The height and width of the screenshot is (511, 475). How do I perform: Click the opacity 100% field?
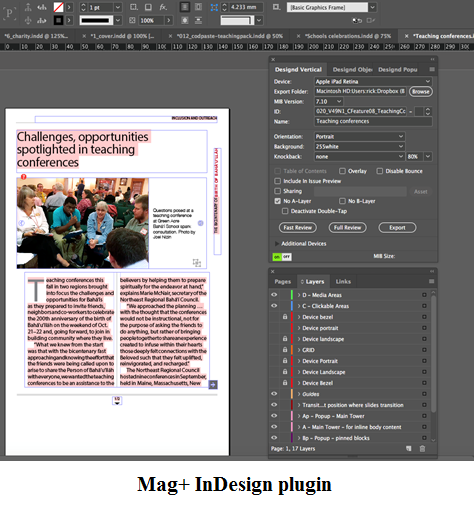150,20
